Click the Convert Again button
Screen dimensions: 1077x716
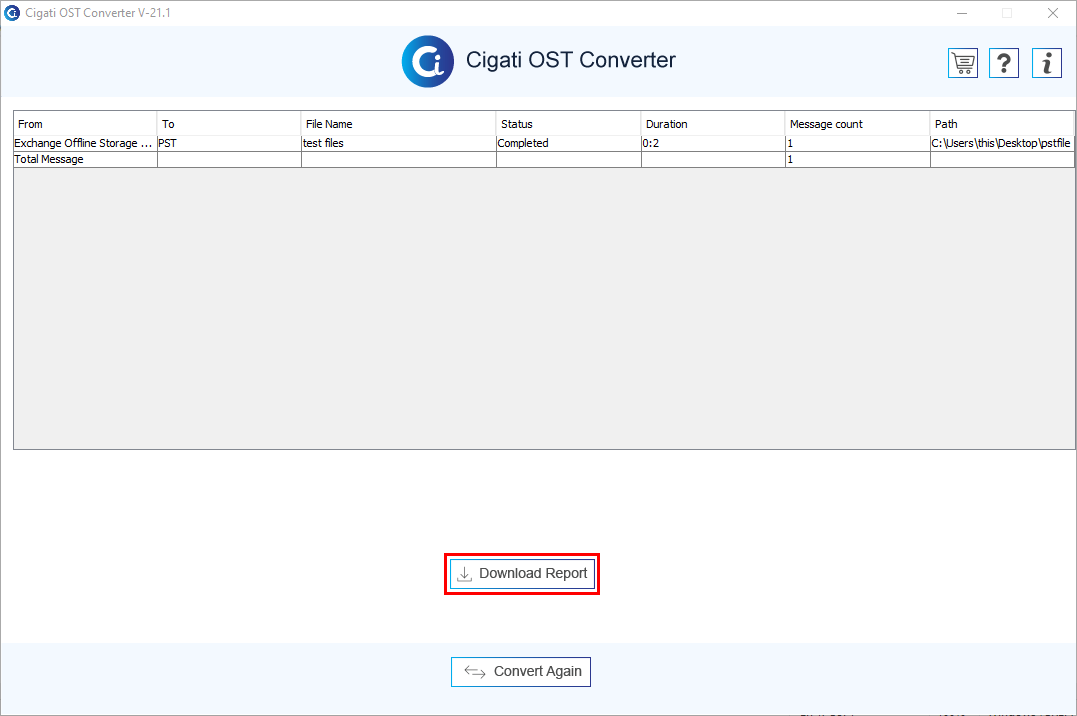(x=521, y=671)
